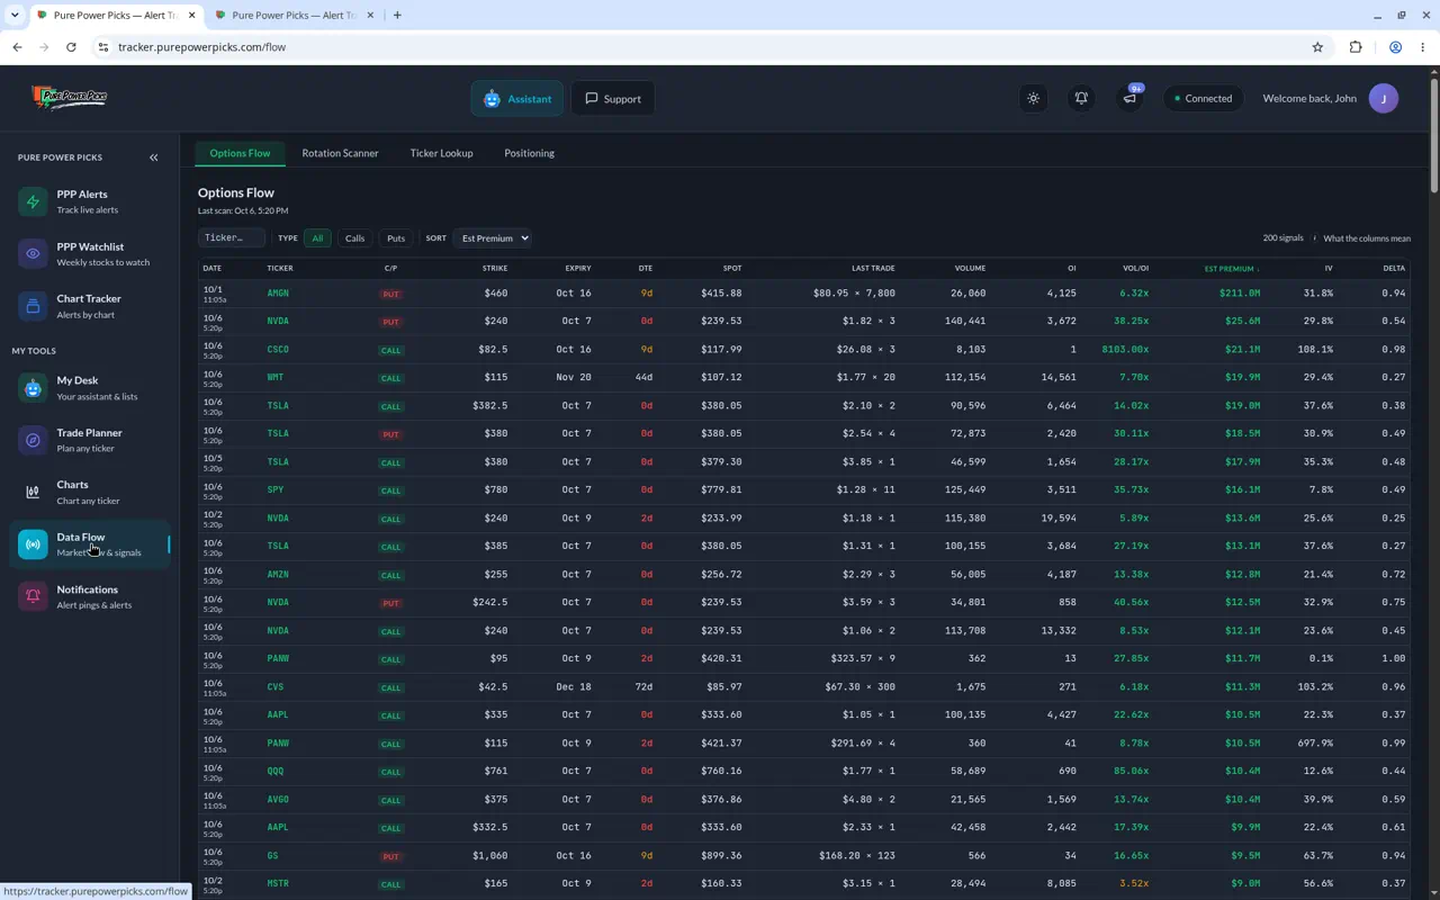This screenshot has width=1440, height=900.
Task: Open the Est Premium sort dropdown
Action: 495,238
